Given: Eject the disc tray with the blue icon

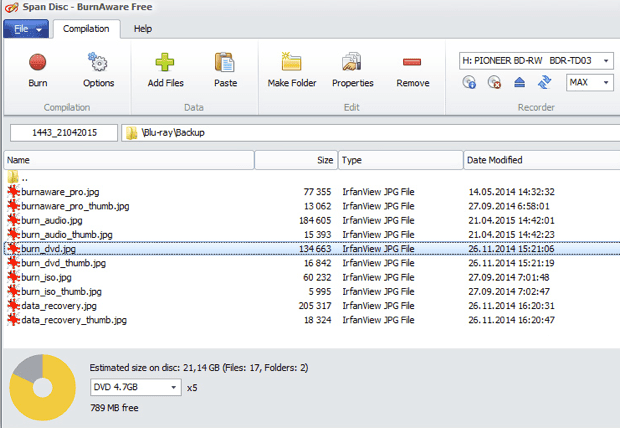Looking at the screenshot, I should coord(519,82).
